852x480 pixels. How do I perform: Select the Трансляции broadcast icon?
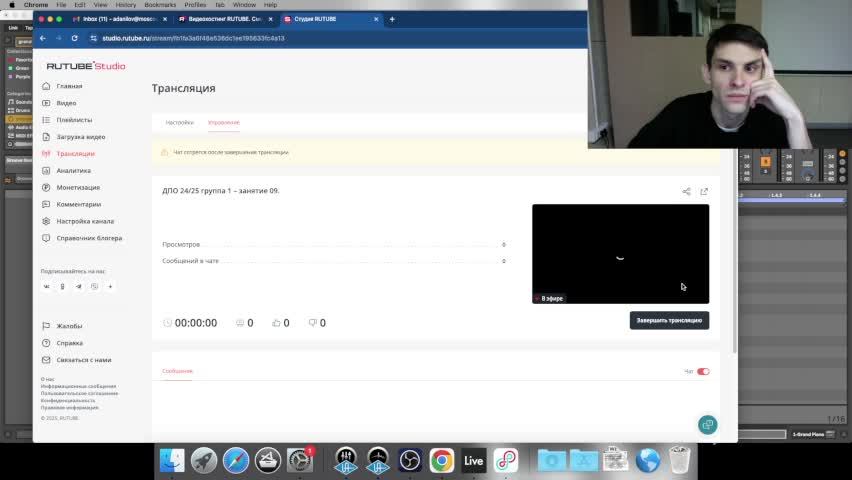coord(46,154)
